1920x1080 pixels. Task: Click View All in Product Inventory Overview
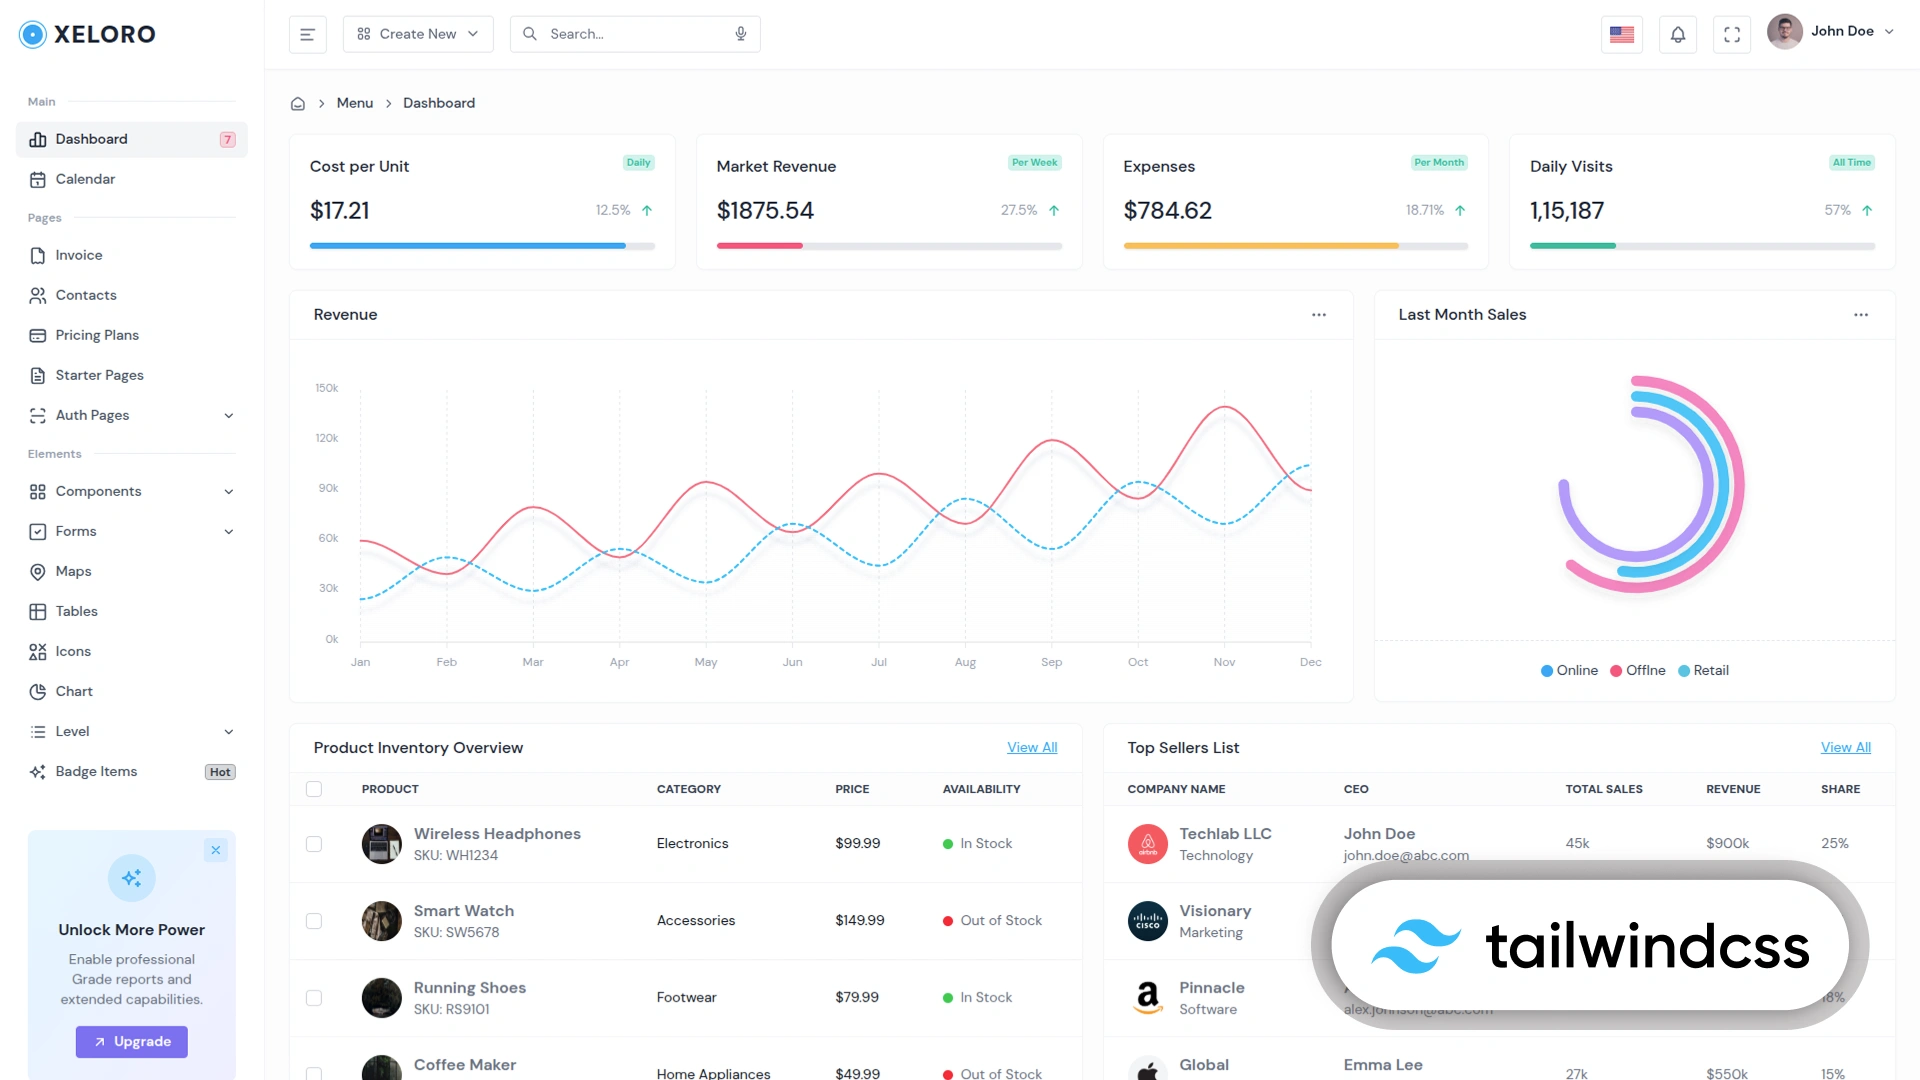coord(1032,747)
